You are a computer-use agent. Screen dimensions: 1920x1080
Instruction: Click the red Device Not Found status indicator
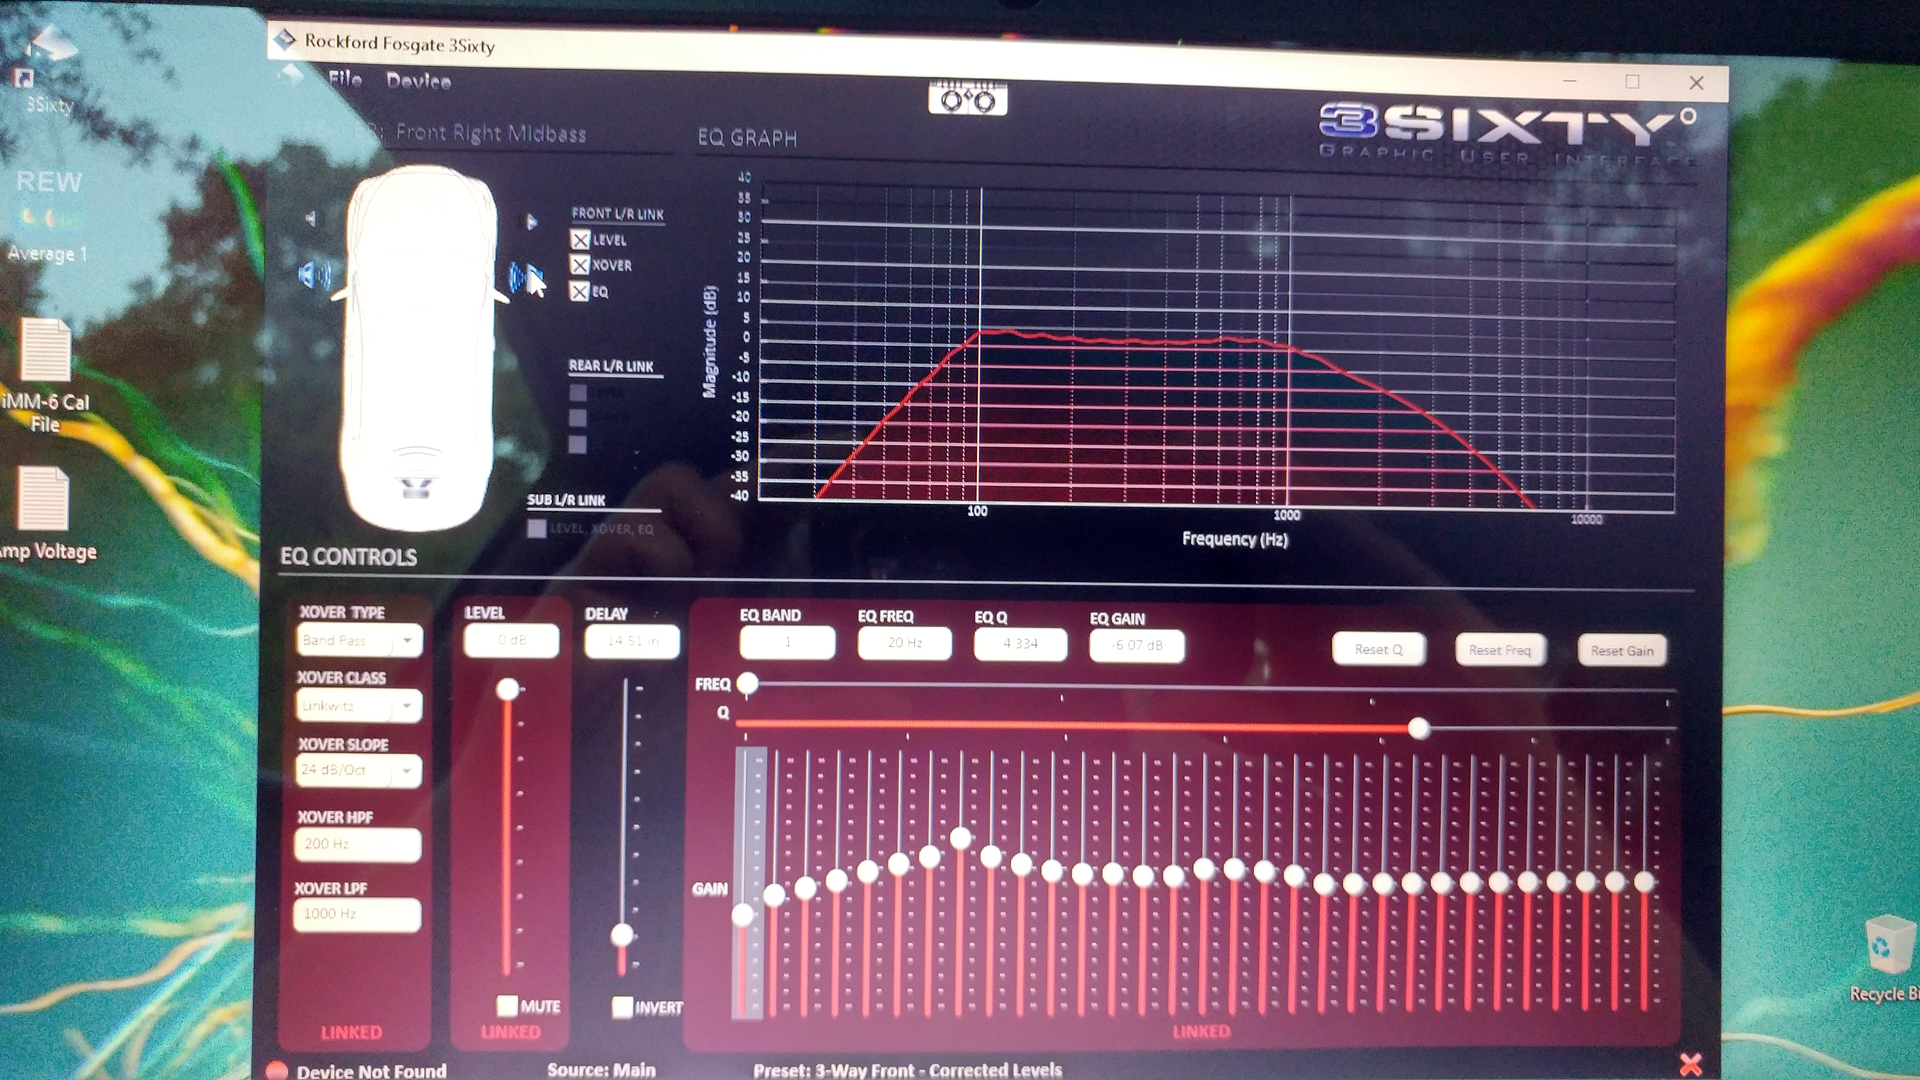tap(277, 1069)
